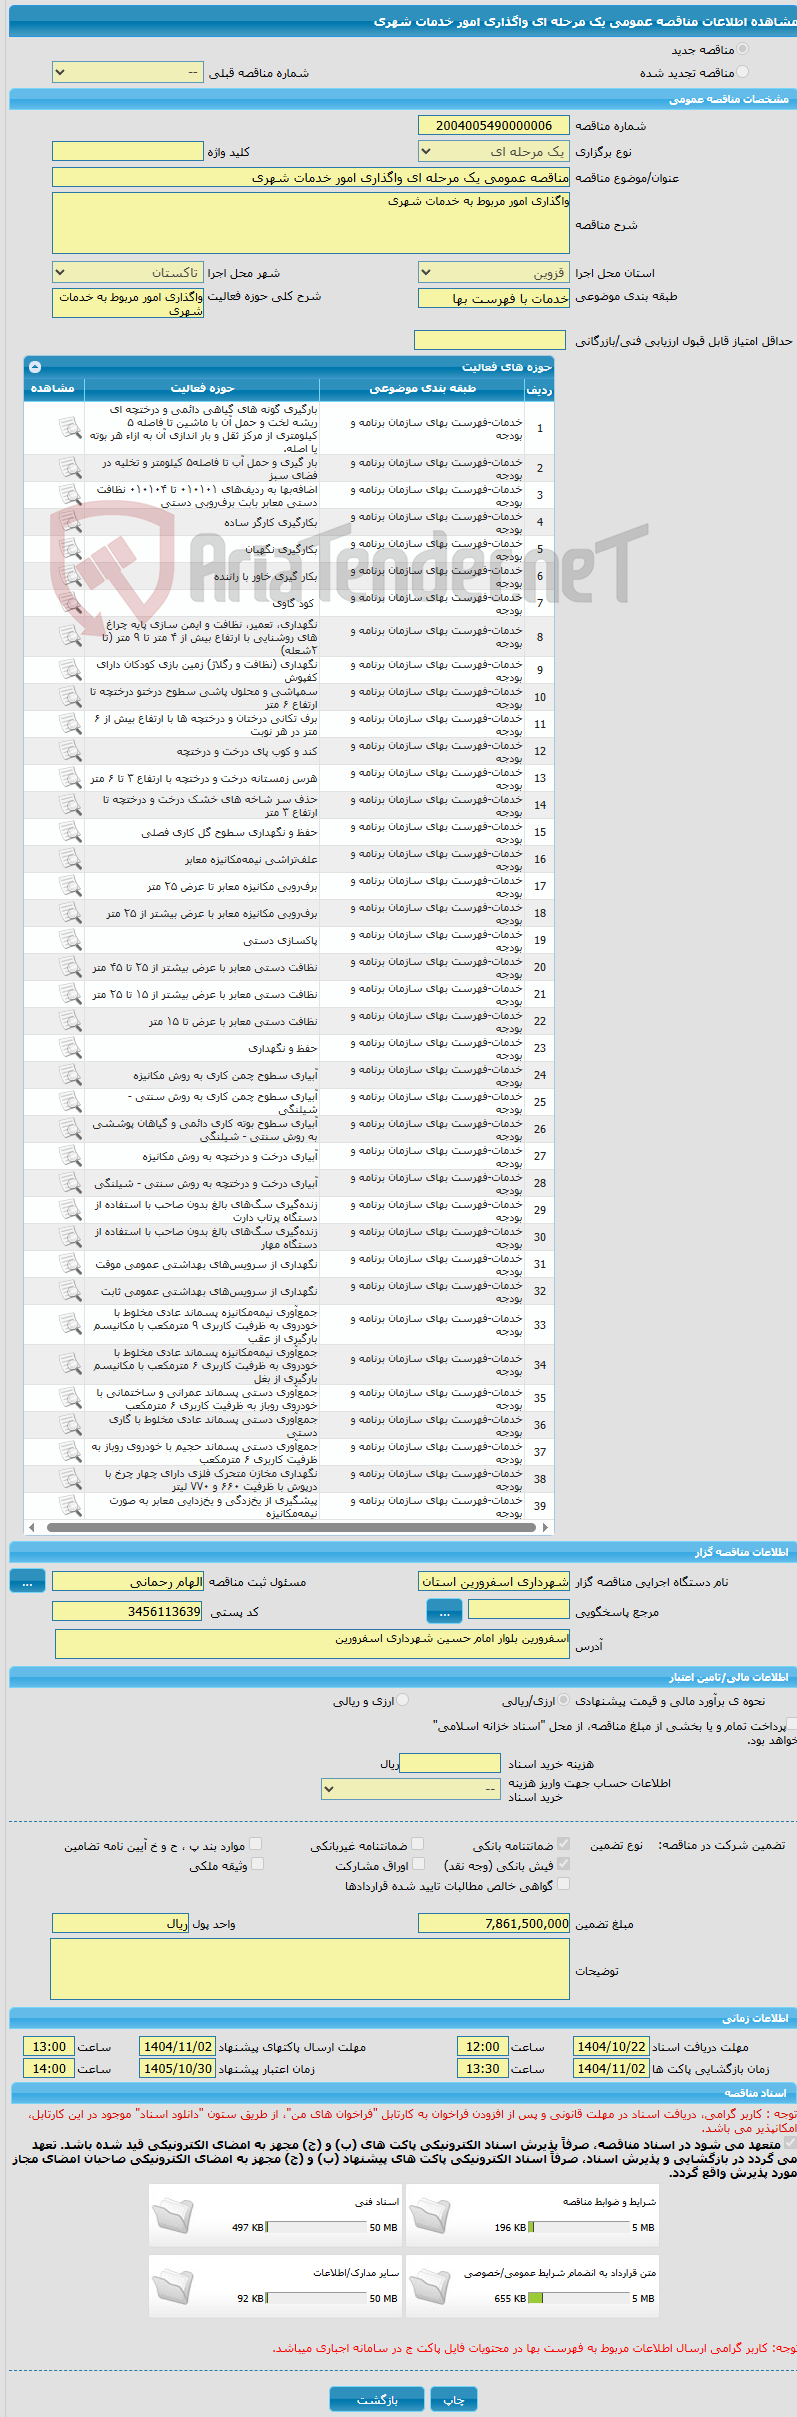The height and width of the screenshot is (2417, 797).
Task: Open the سایر مدارک/اطلاعات folder
Action: (173, 2285)
